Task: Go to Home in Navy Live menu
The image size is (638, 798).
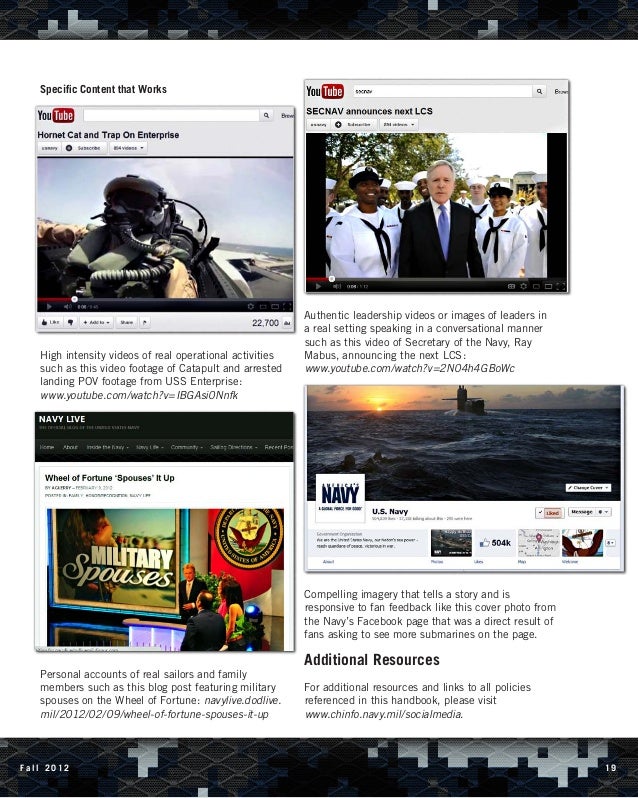Action: pos(47,447)
